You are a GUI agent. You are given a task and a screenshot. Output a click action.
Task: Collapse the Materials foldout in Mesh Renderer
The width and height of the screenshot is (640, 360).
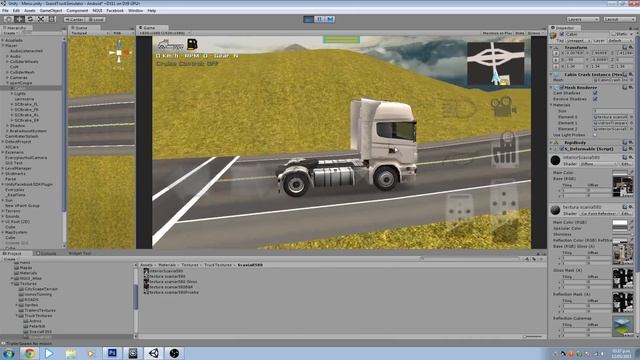[x=551, y=105]
